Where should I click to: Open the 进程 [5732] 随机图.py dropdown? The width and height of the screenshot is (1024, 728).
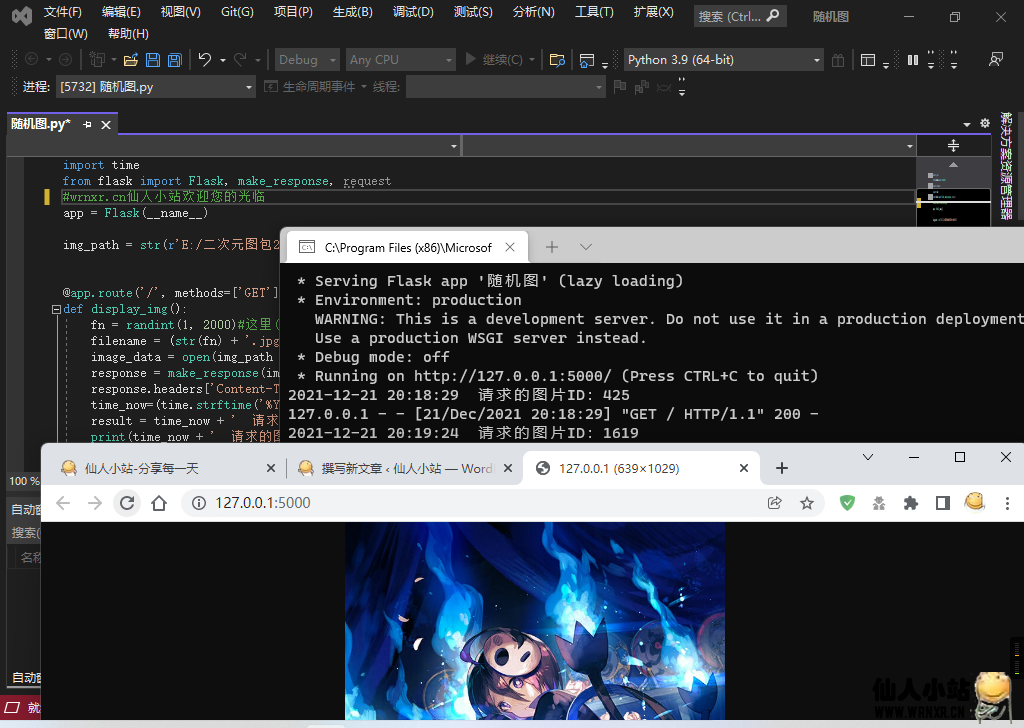[x=155, y=87]
